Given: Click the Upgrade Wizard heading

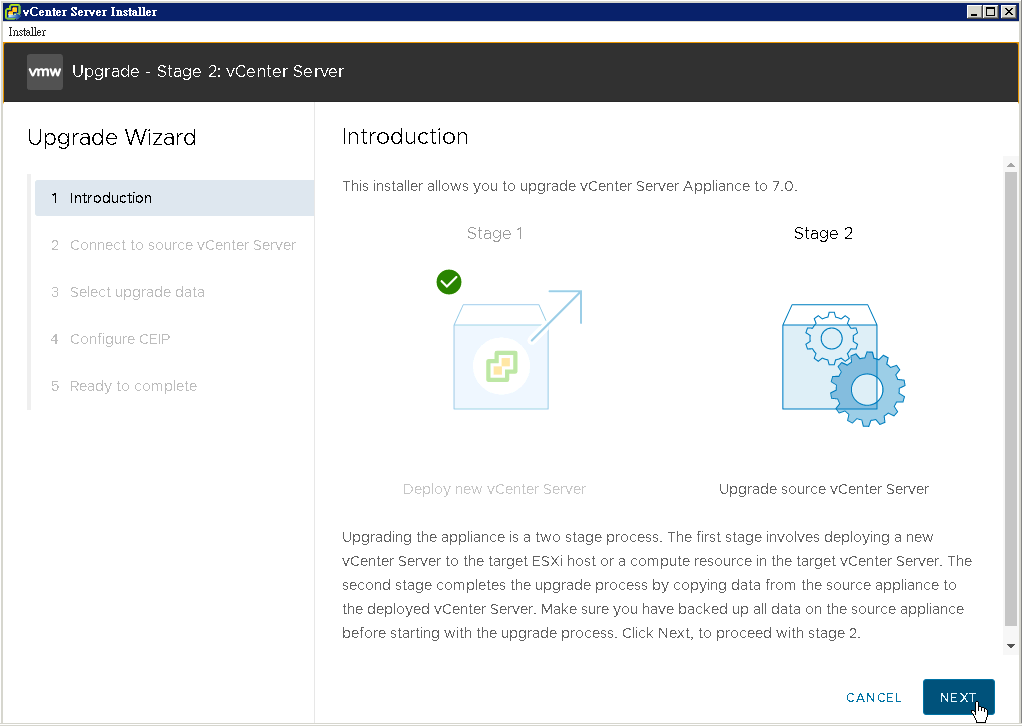Looking at the screenshot, I should [111, 138].
